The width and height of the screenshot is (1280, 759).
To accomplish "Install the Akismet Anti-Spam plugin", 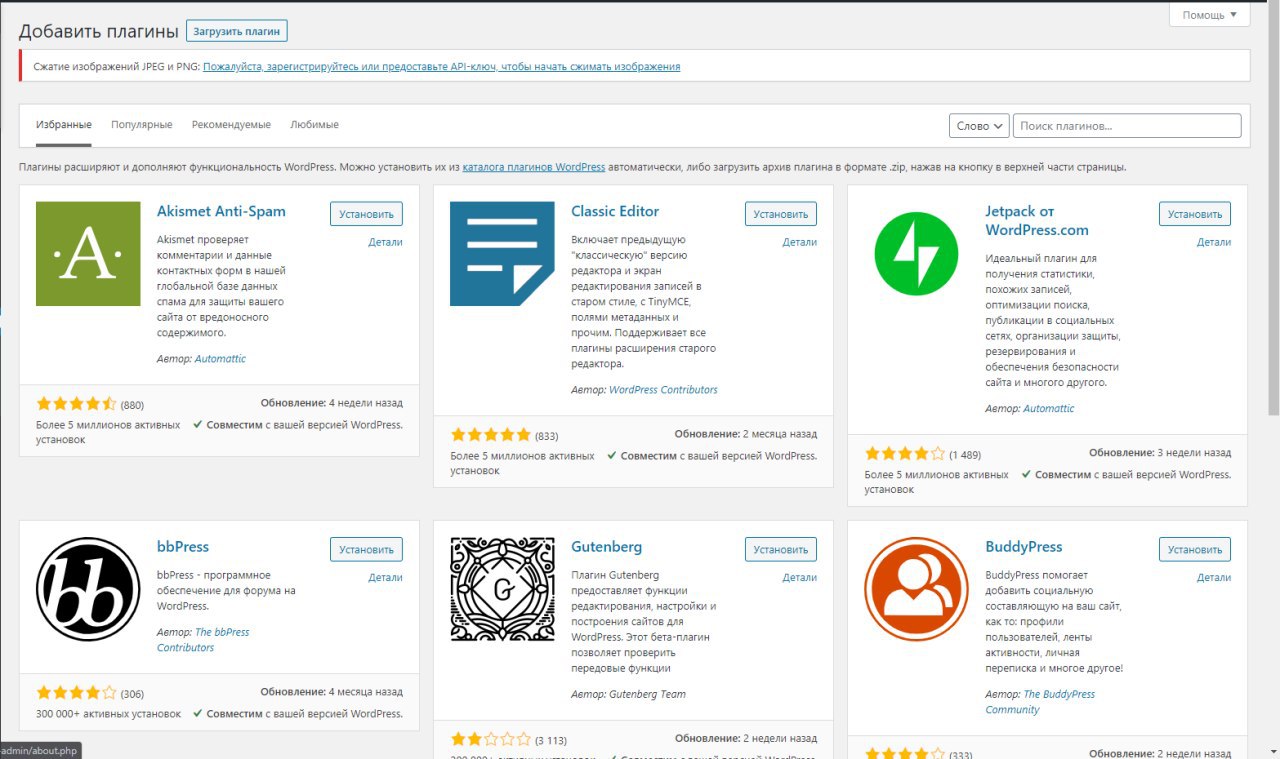I will [366, 214].
